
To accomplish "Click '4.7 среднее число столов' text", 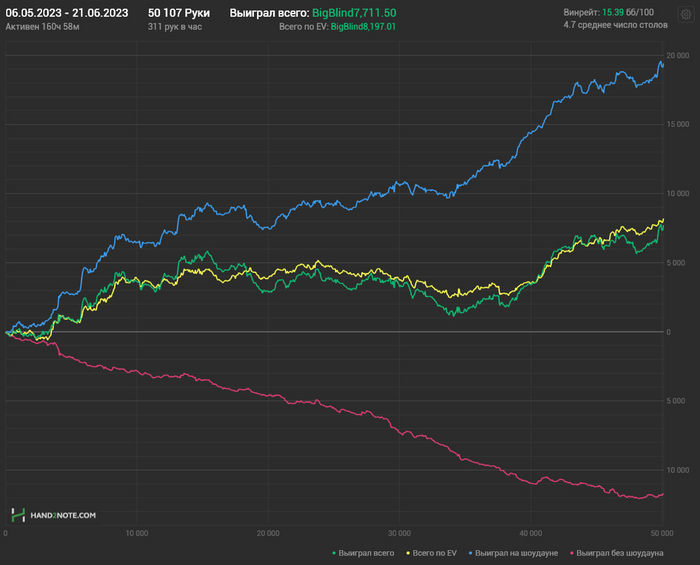I will (x=615, y=25).
